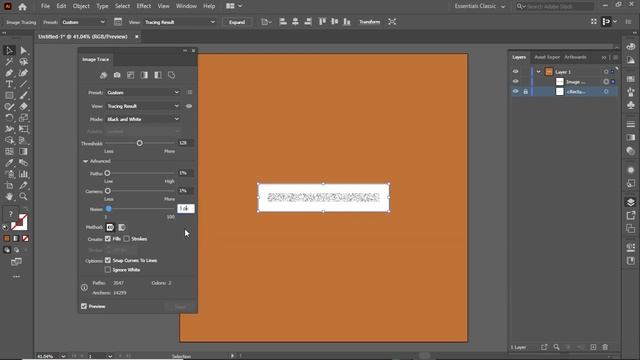Select the Gradient tool
This screenshot has width=640, height=360.
24,151
